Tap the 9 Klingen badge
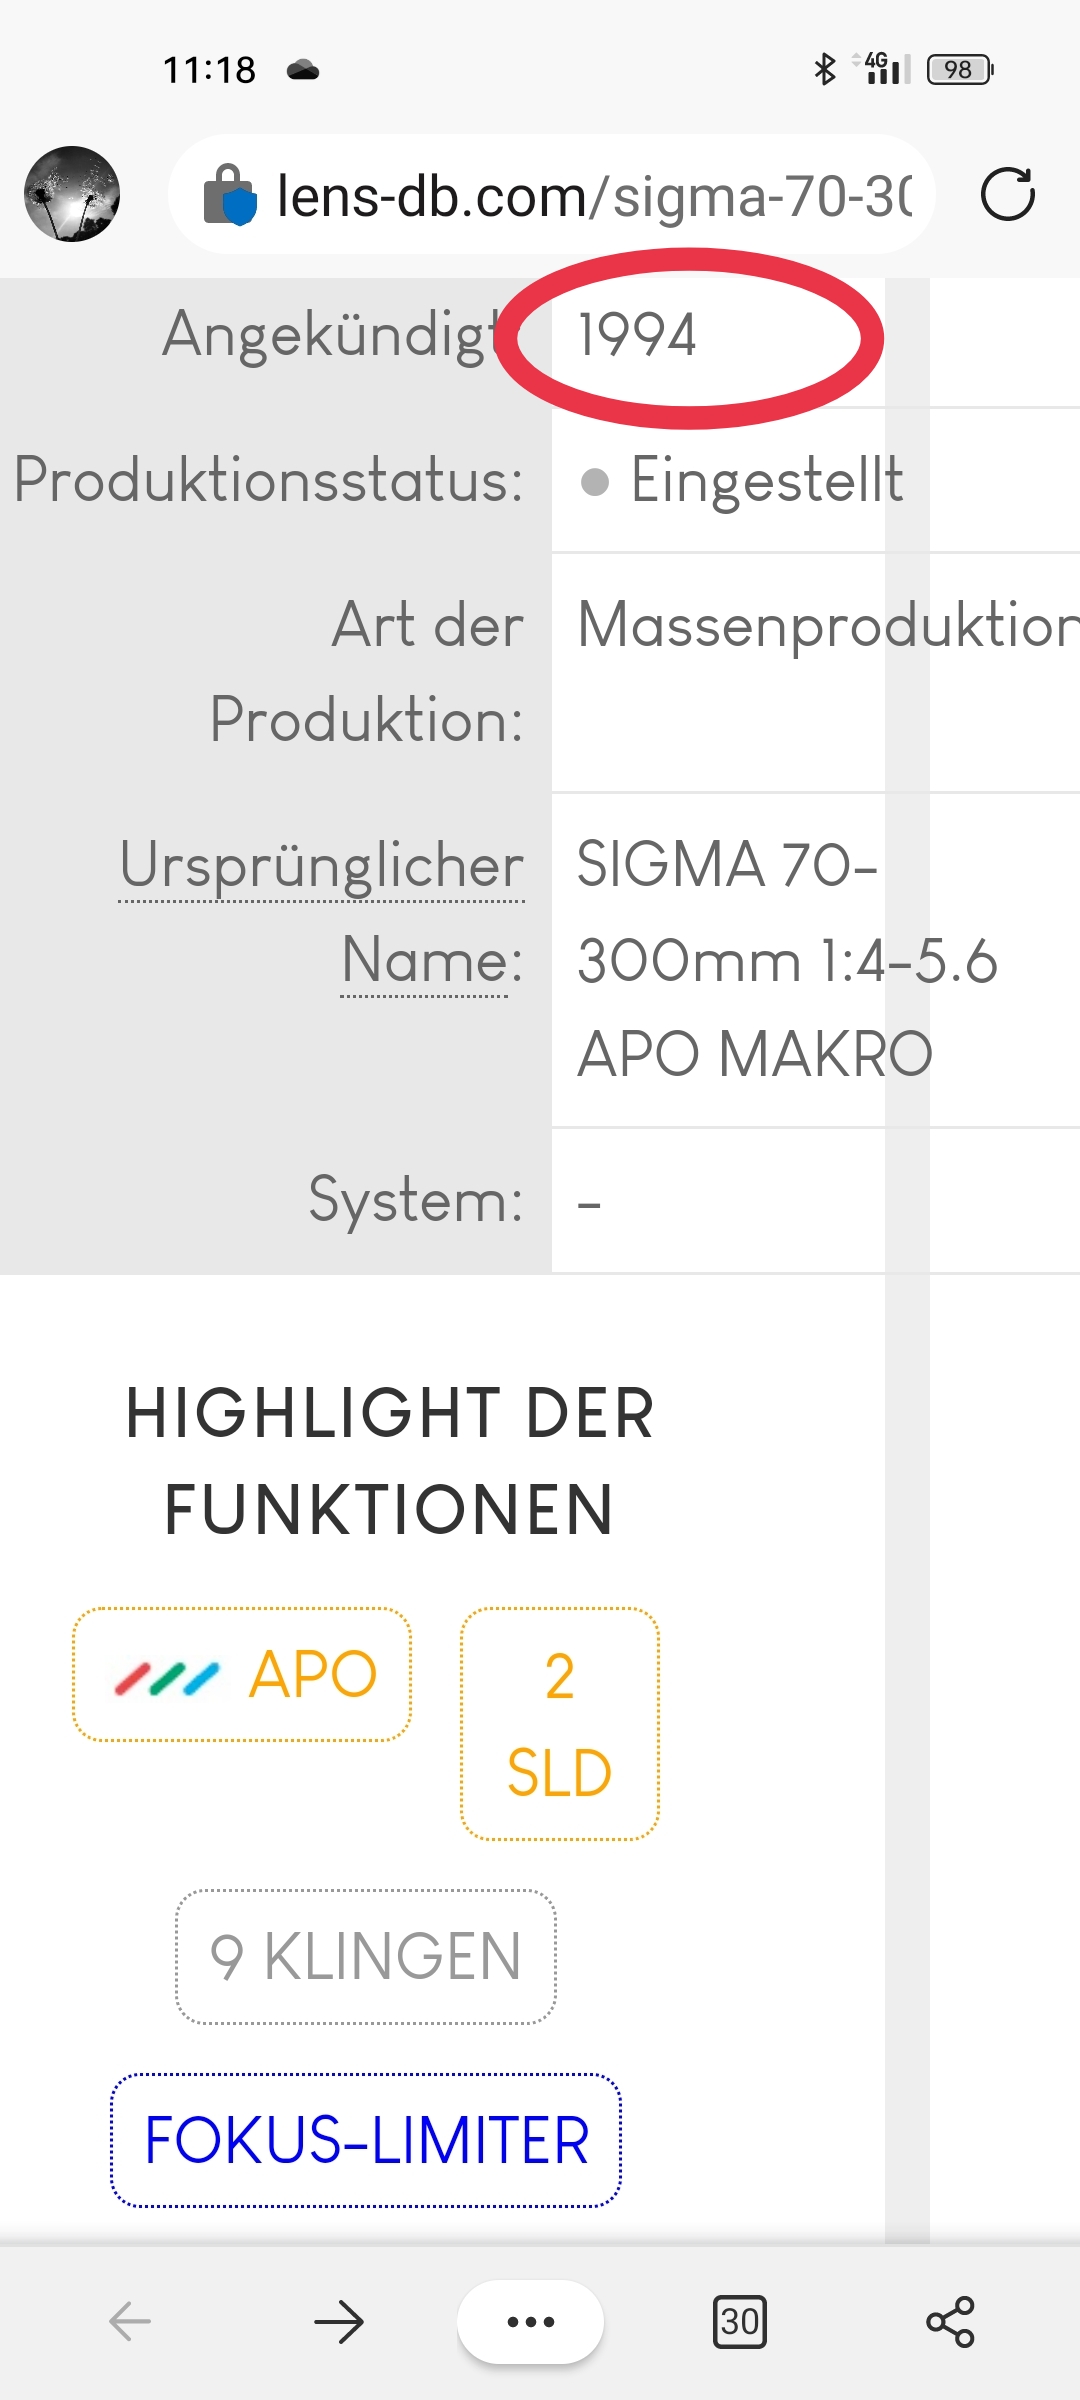Screen dimensions: 1080x2400 [x=366, y=1957]
